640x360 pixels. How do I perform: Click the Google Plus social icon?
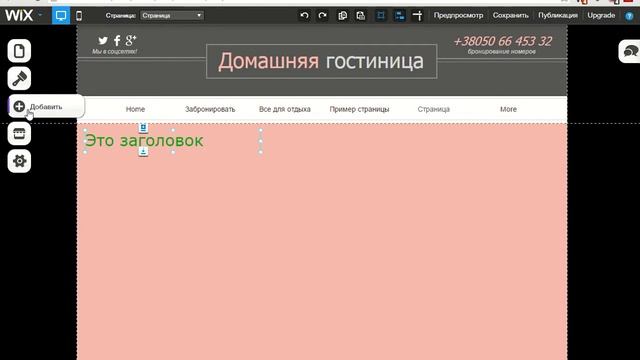(x=131, y=40)
